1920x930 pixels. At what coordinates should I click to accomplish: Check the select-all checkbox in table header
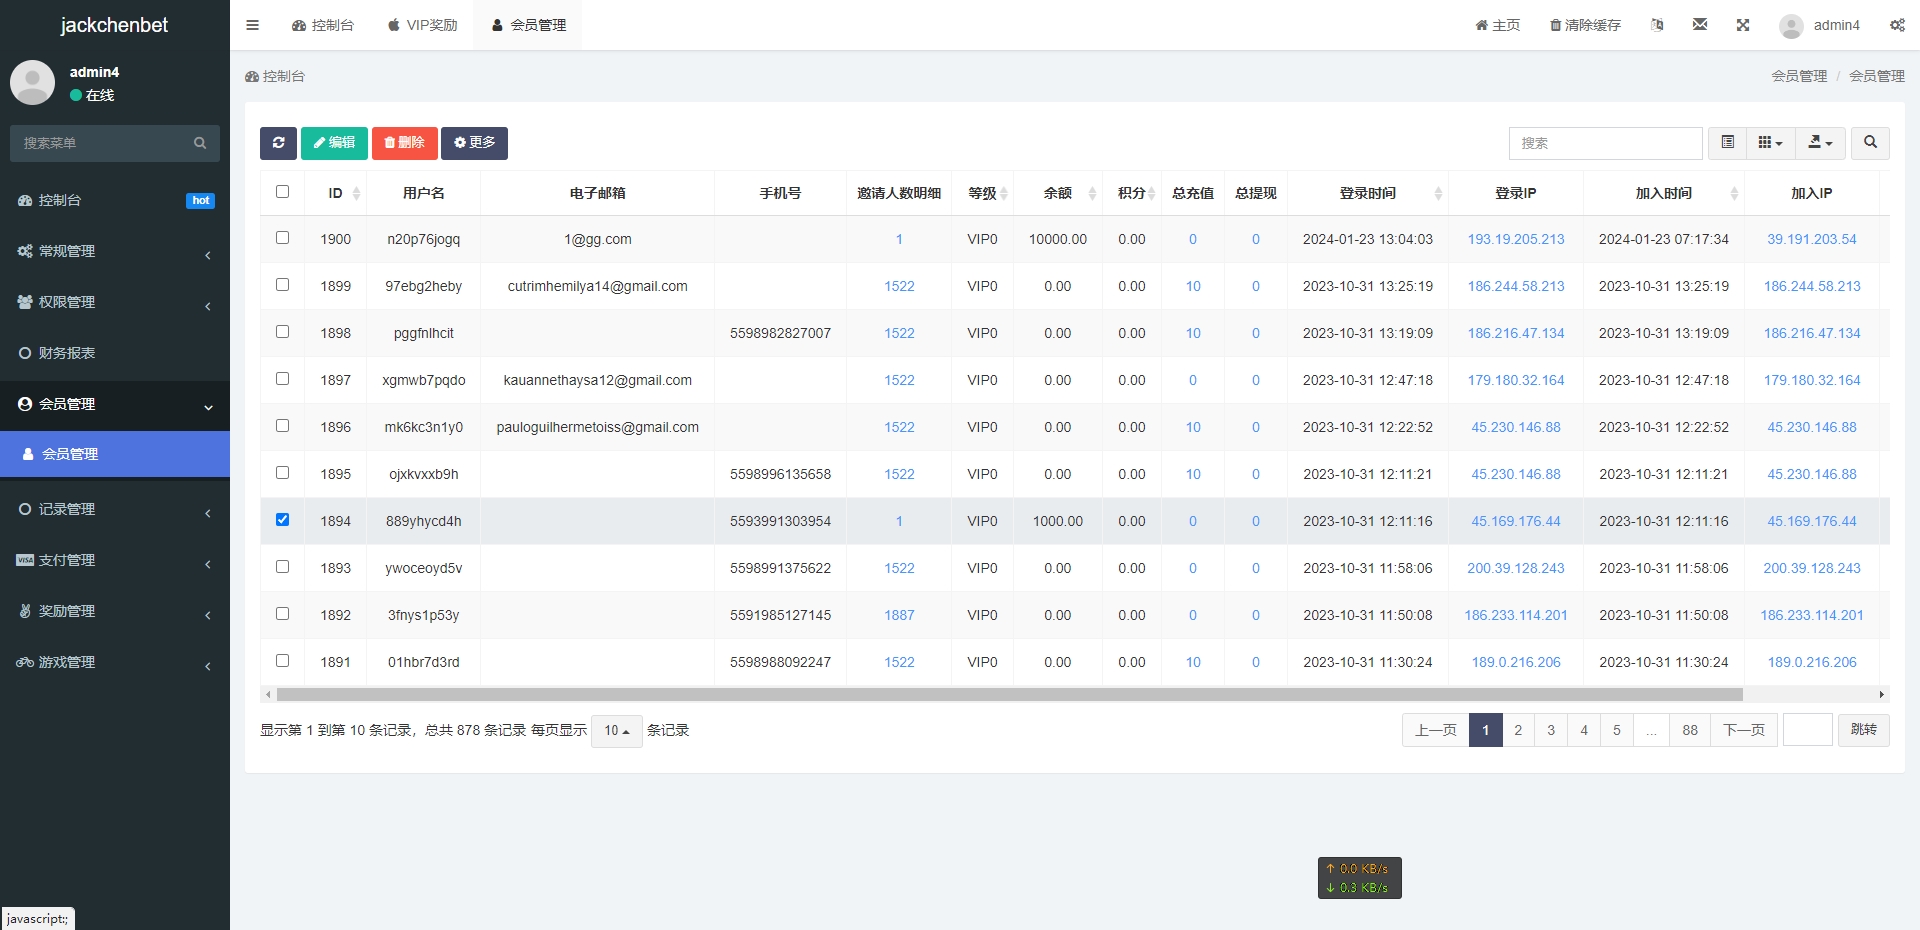tap(283, 192)
